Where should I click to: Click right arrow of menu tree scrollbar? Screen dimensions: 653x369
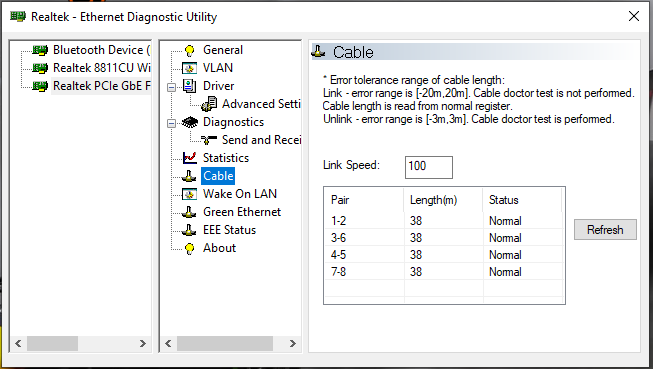tap(293, 344)
